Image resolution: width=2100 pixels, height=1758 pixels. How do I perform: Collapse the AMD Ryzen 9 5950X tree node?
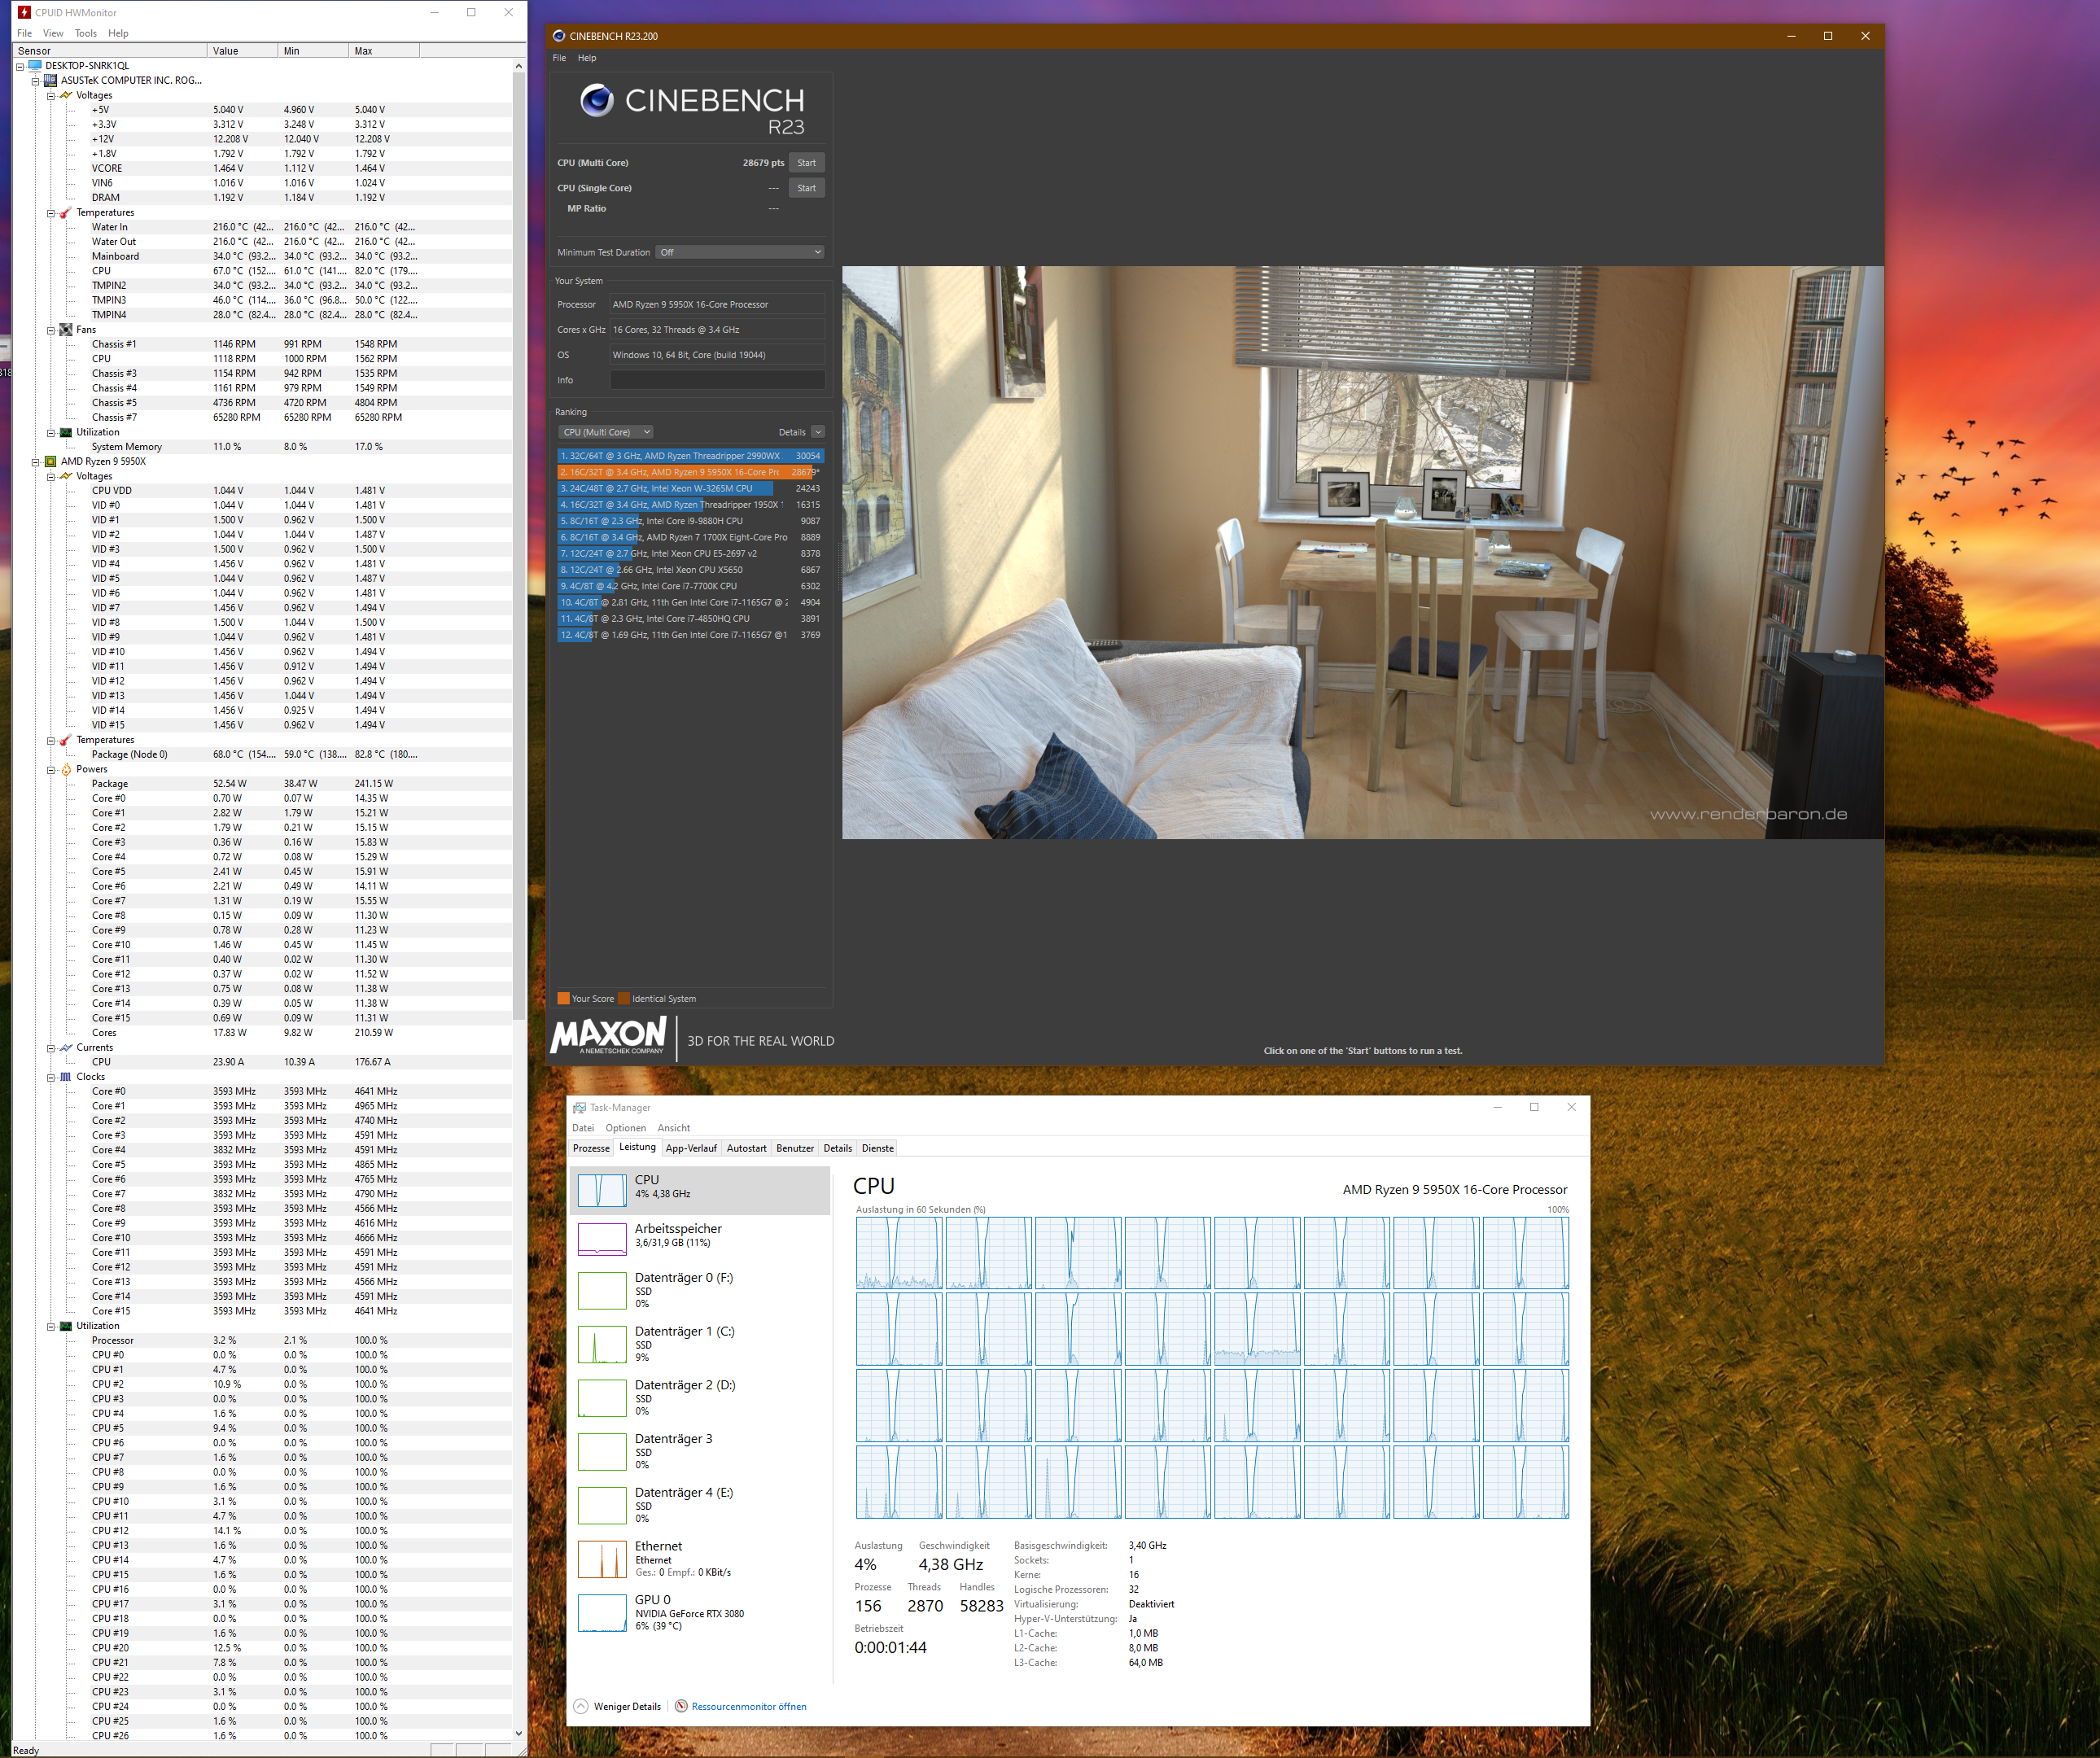pyautogui.click(x=35, y=462)
